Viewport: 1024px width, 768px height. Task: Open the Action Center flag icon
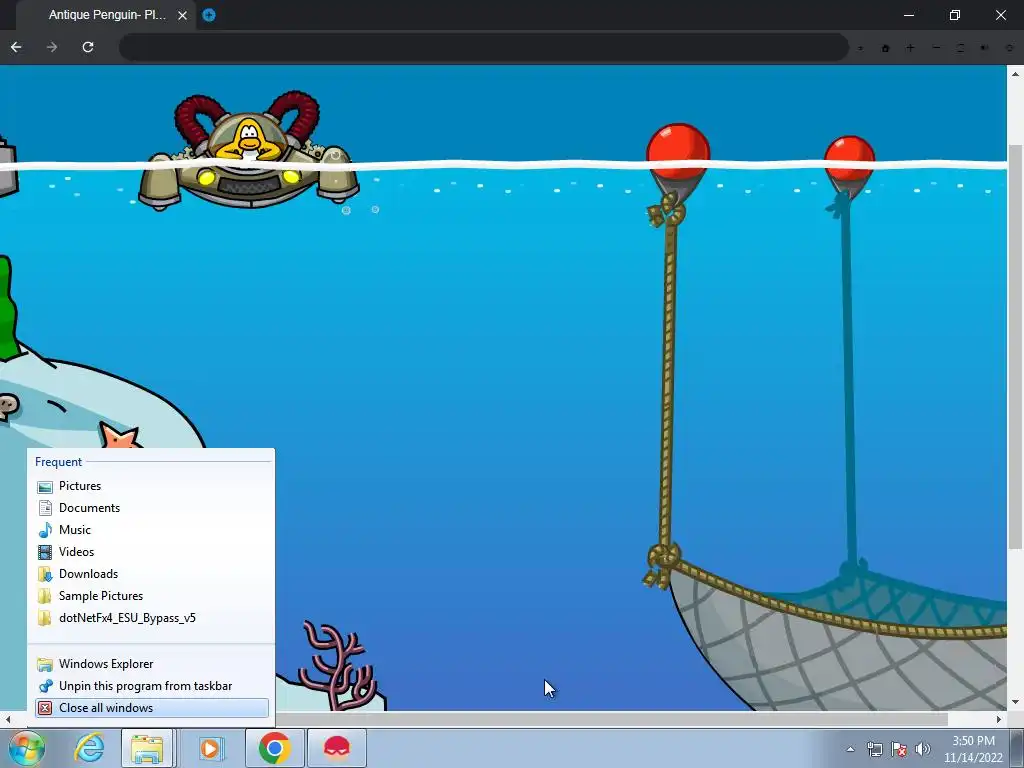pyautogui.click(x=899, y=749)
